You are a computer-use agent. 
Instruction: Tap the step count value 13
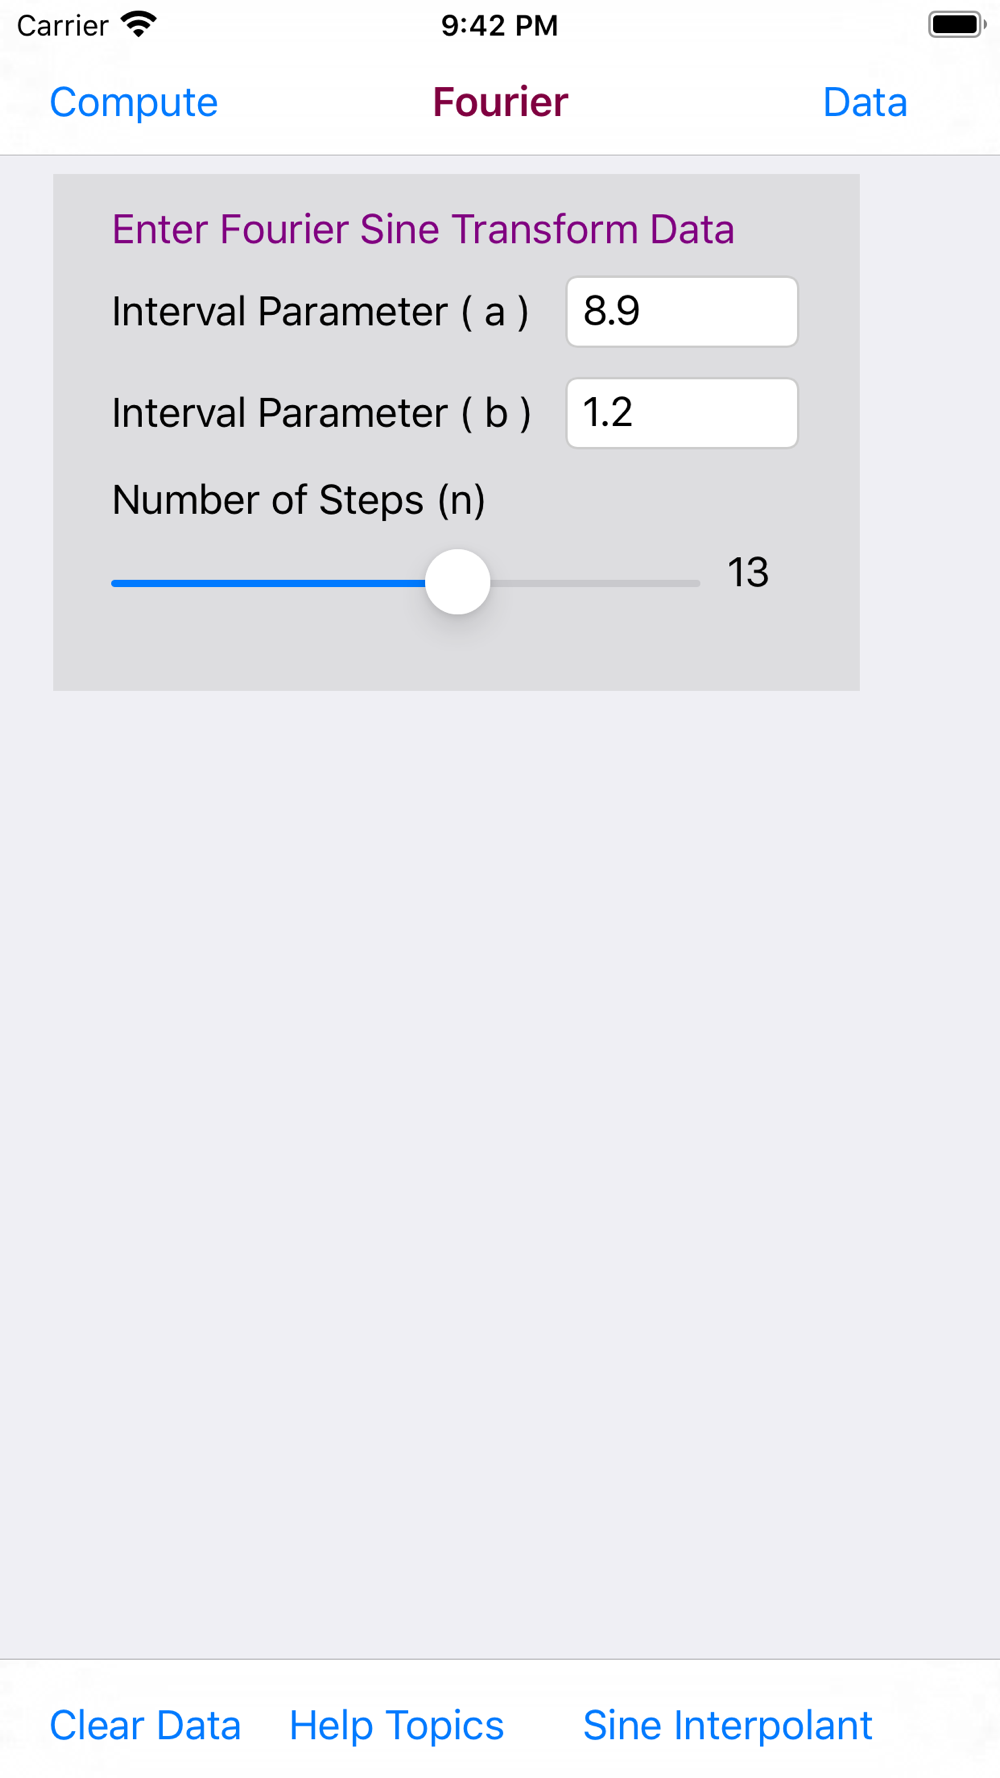pyautogui.click(x=748, y=573)
